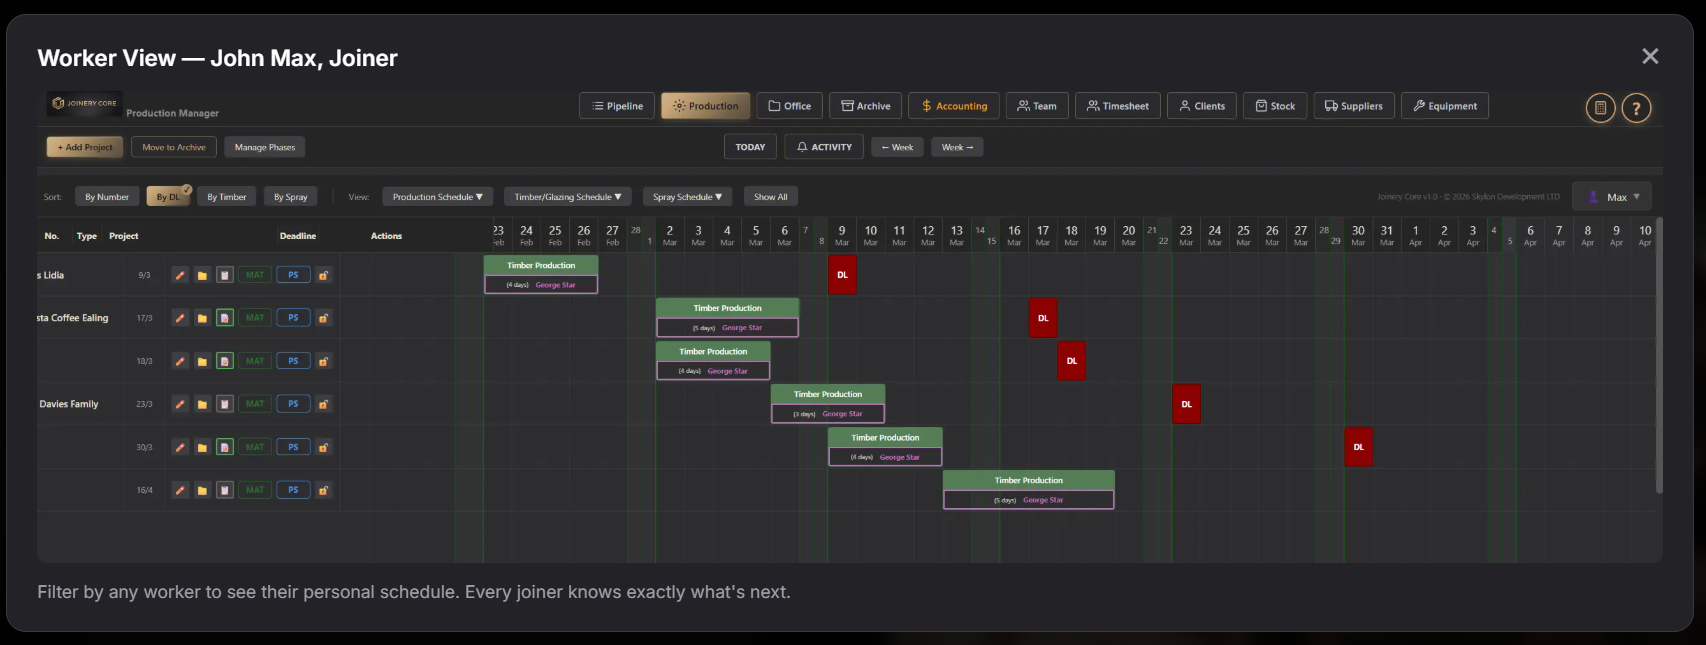Open the folder icon for the 9/3 project
The height and width of the screenshot is (645, 1706).
tap(202, 275)
